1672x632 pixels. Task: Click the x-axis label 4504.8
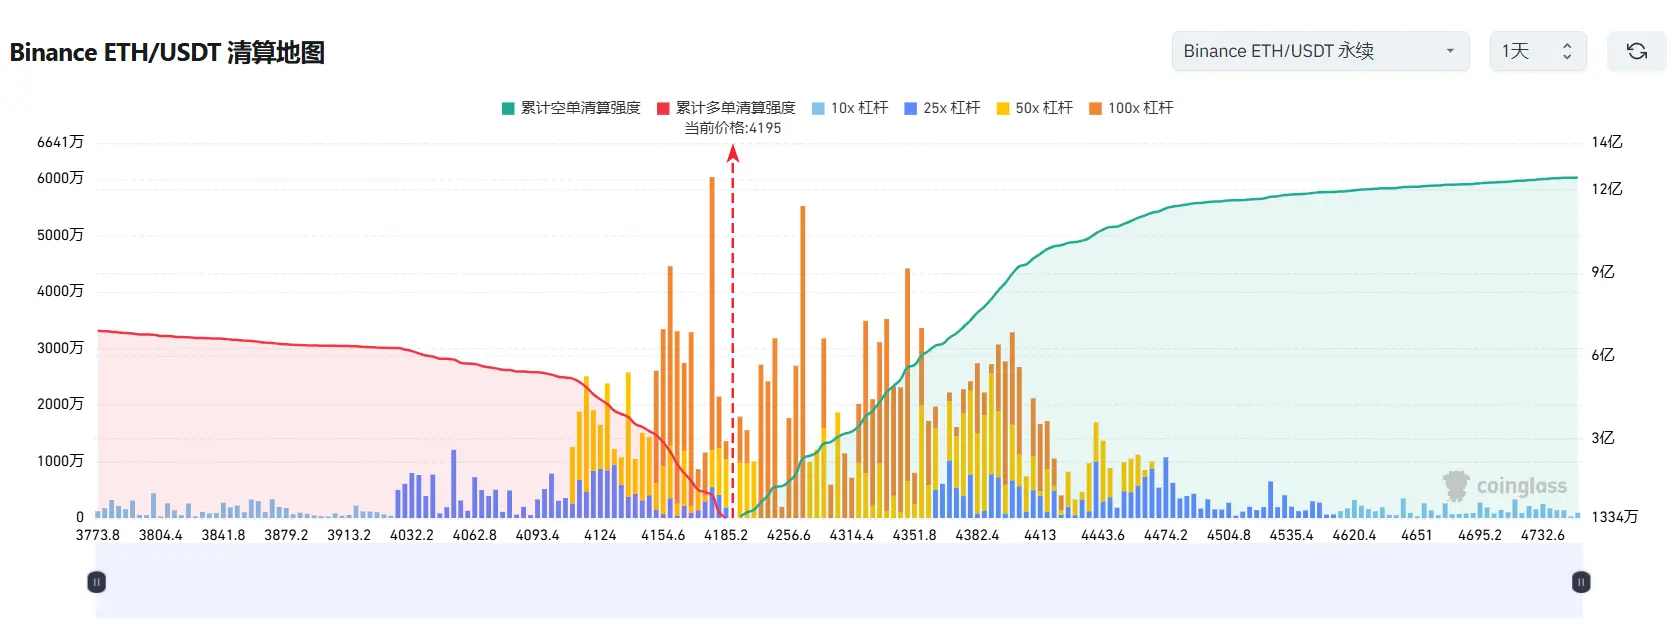(1229, 535)
